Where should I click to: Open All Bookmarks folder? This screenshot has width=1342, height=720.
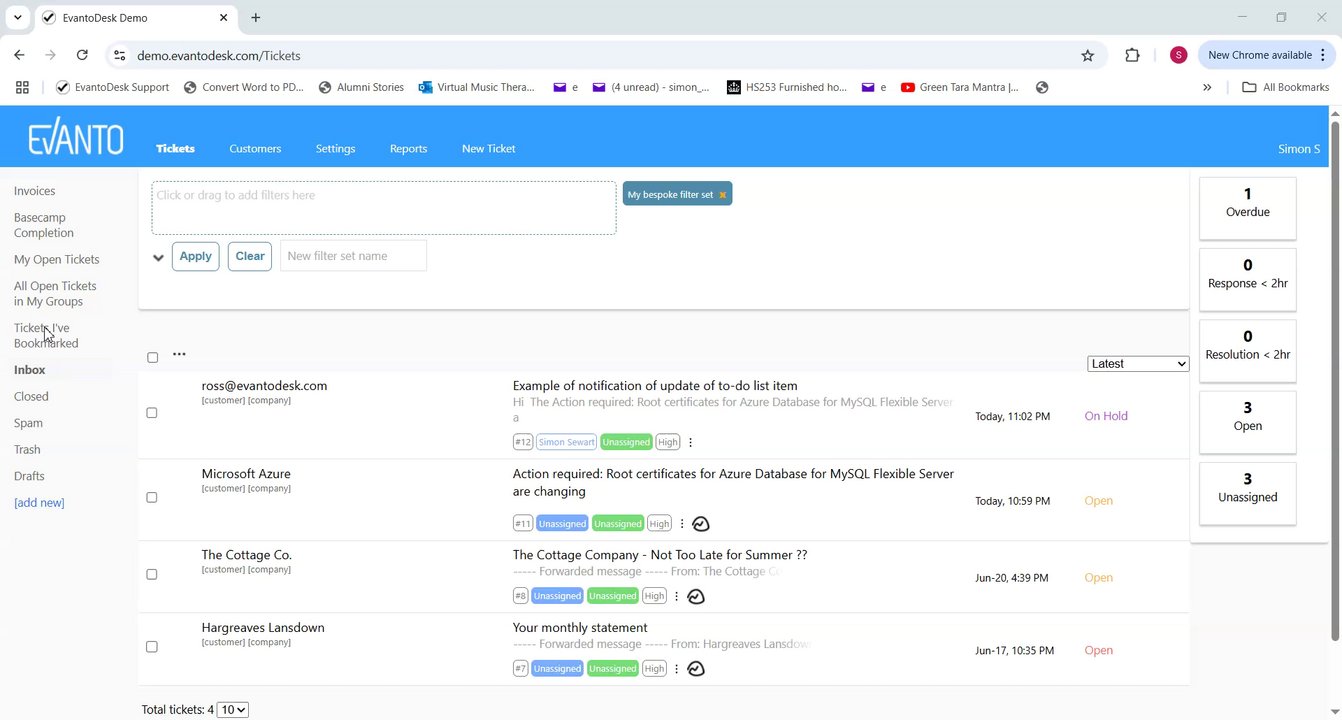[x=1286, y=87]
